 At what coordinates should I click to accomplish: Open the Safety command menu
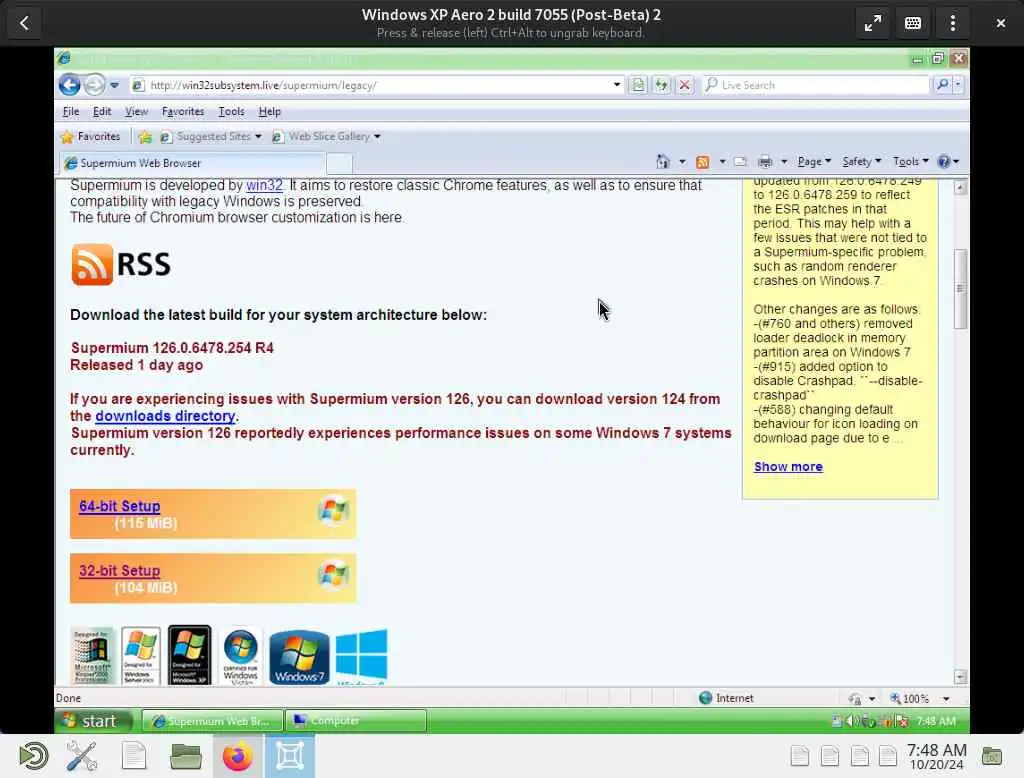coord(861,161)
